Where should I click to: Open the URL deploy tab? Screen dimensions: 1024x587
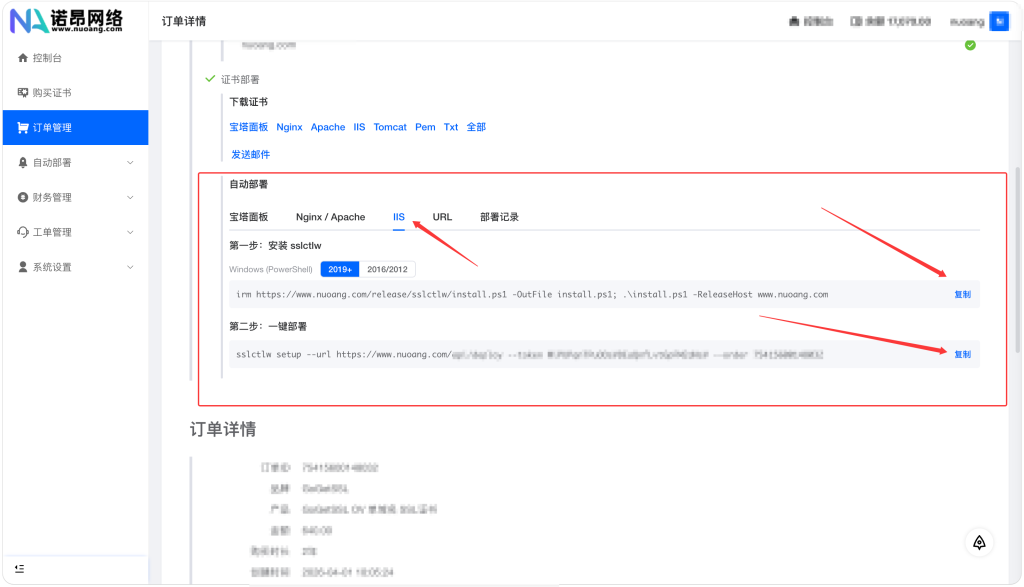[442, 217]
